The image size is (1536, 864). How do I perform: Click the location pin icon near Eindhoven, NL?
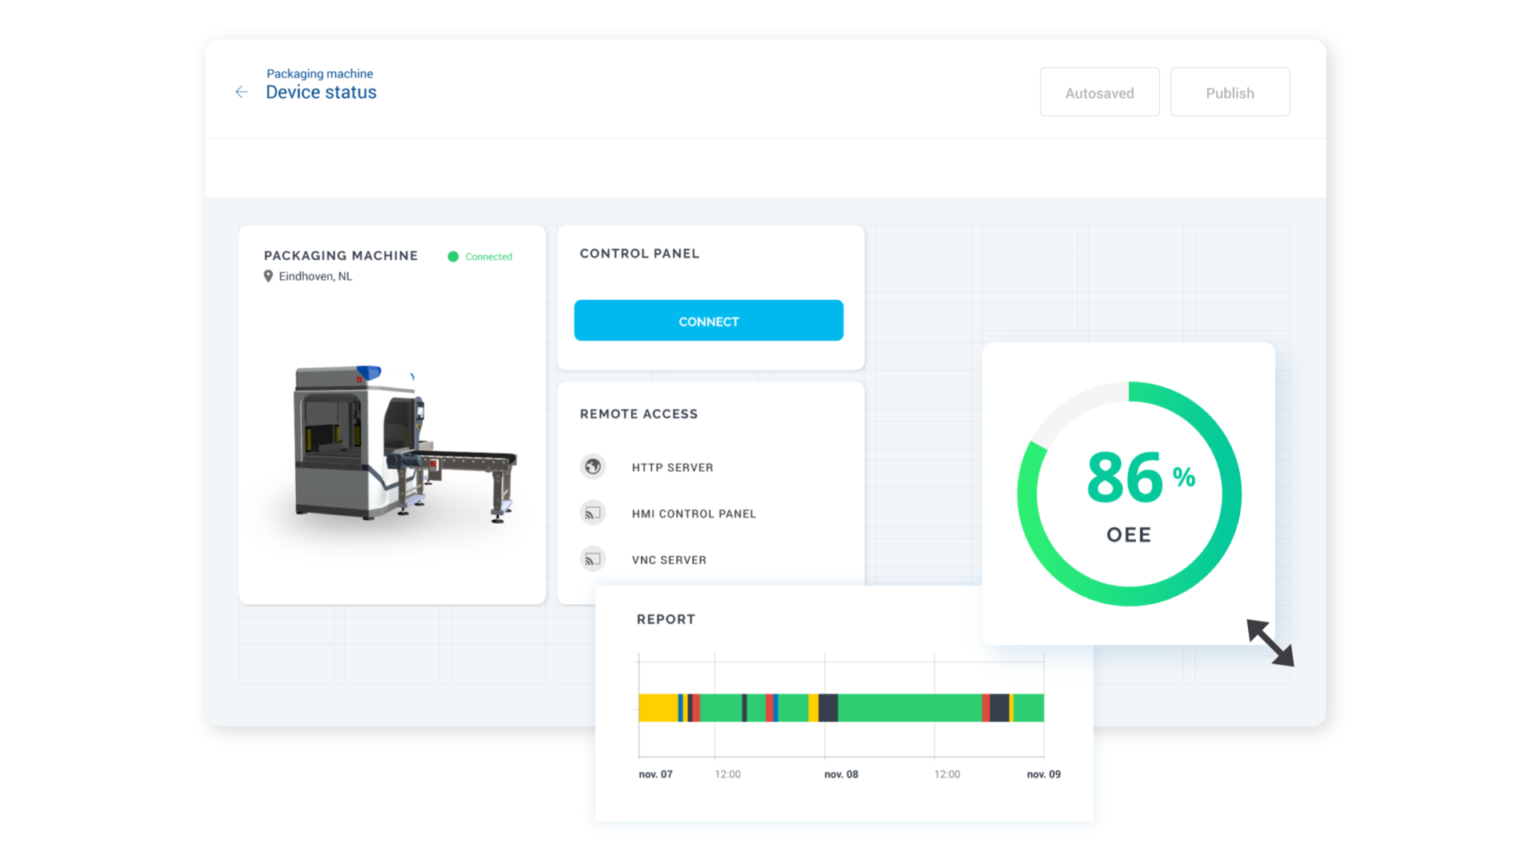point(268,276)
